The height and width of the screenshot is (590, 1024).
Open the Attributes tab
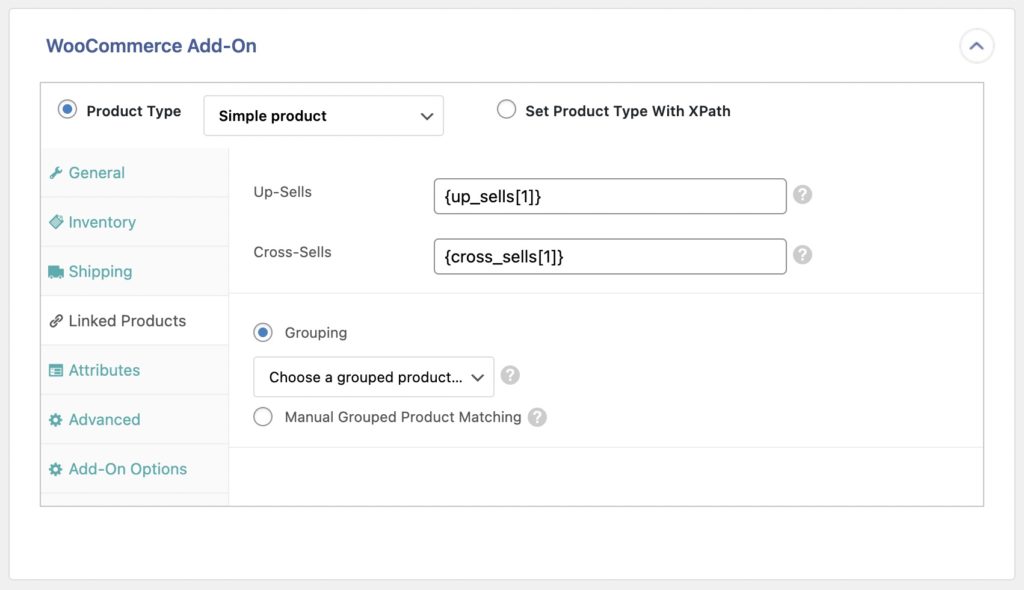pos(102,370)
